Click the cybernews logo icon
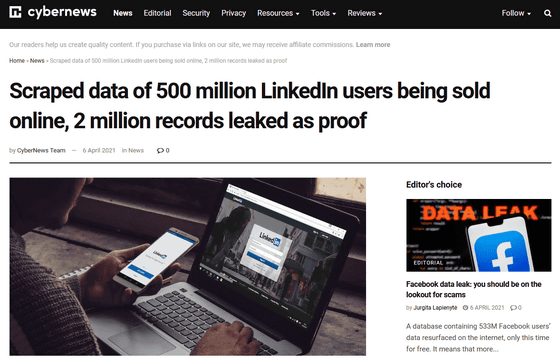This screenshot has width=560, height=360. point(15,12)
